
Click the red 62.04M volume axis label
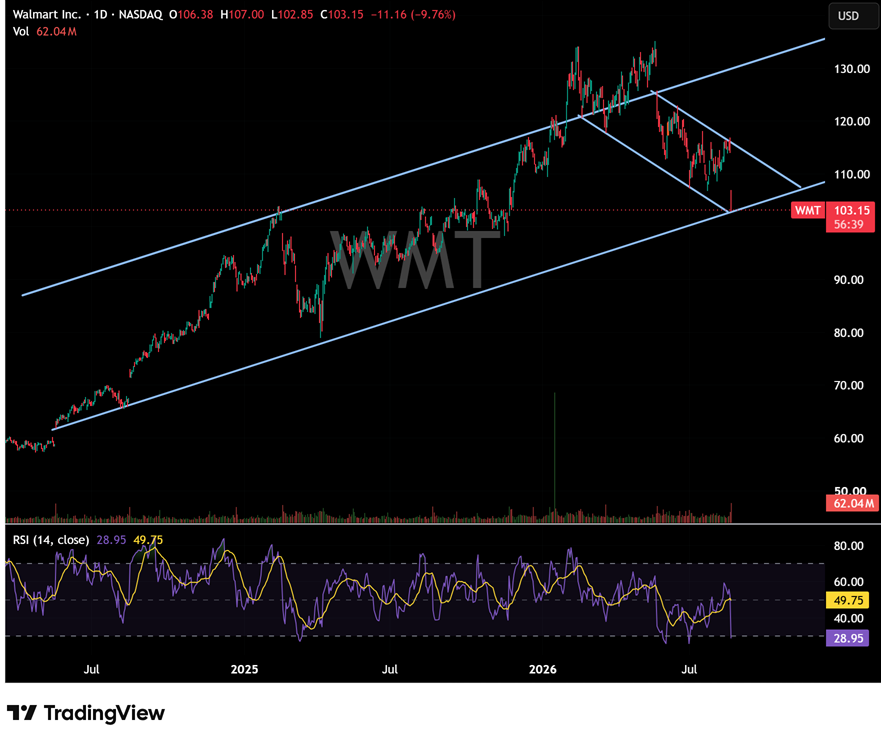click(852, 503)
